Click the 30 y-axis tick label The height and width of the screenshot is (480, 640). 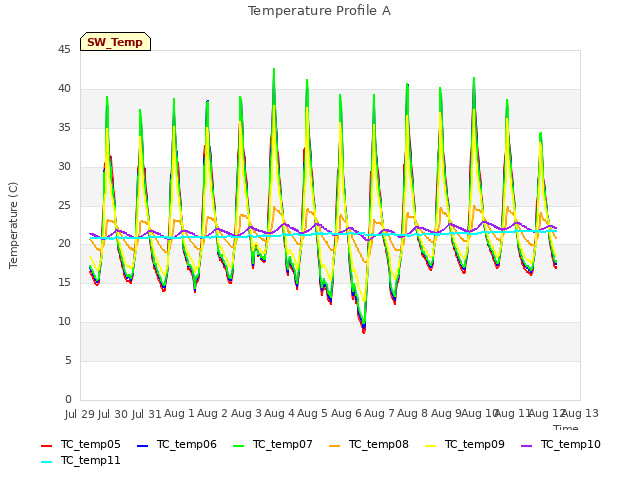click(x=64, y=167)
